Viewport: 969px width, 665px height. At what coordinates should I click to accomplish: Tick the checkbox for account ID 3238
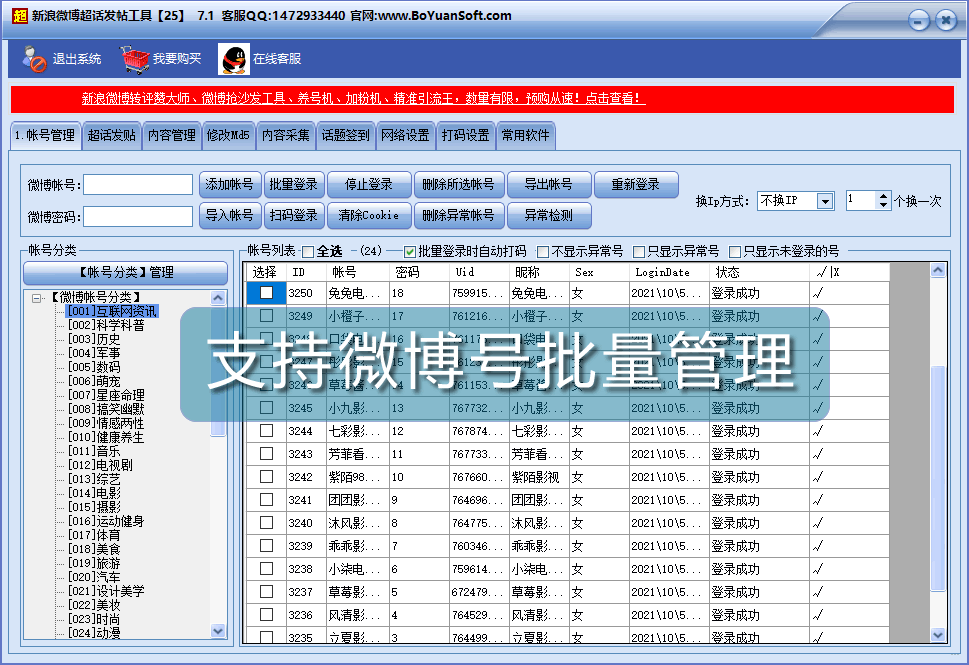click(x=266, y=569)
